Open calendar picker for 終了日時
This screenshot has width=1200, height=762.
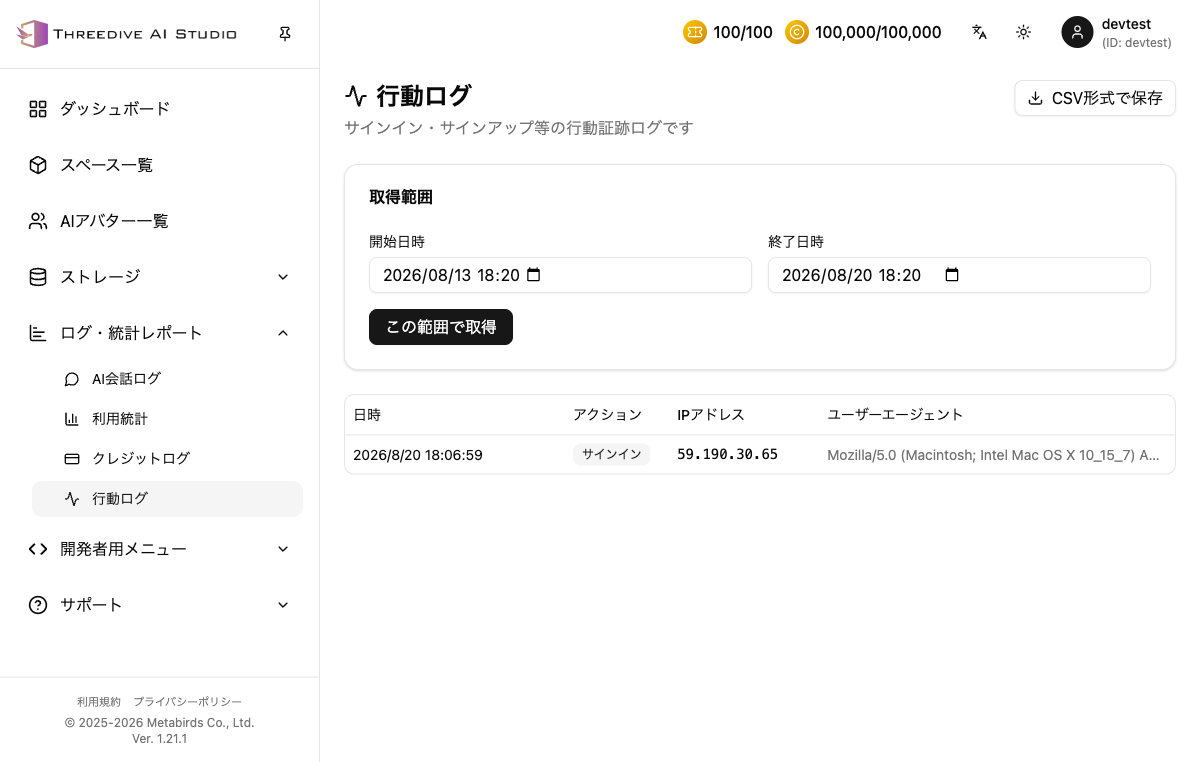click(x=952, y=275)
